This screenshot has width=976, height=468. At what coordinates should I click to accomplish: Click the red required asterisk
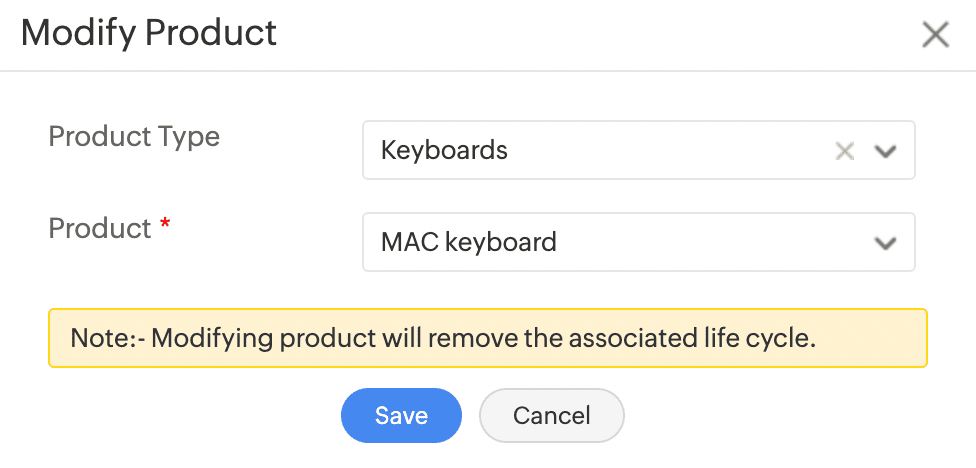(x=165, y=228)
